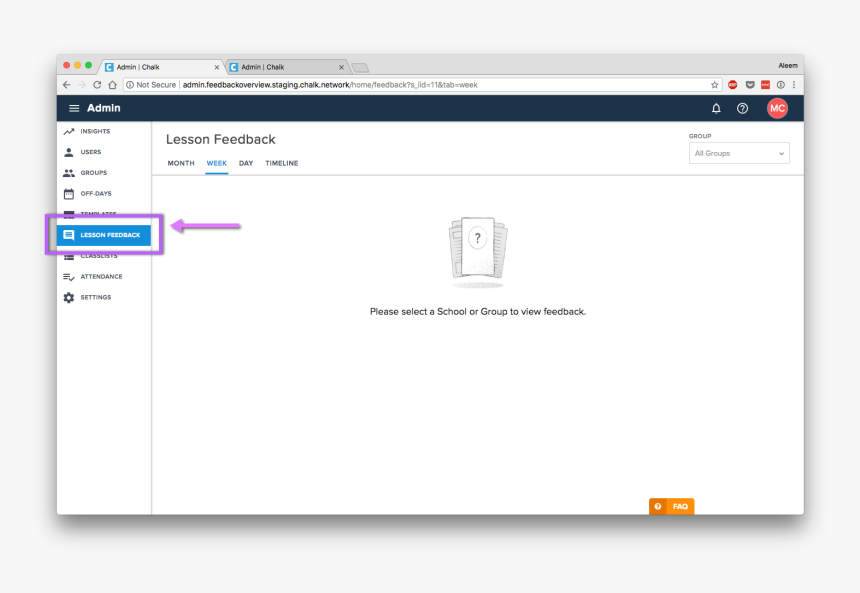Click the orange FAQ button
This screenshot has height=593, width=860.
click(671, 507)
